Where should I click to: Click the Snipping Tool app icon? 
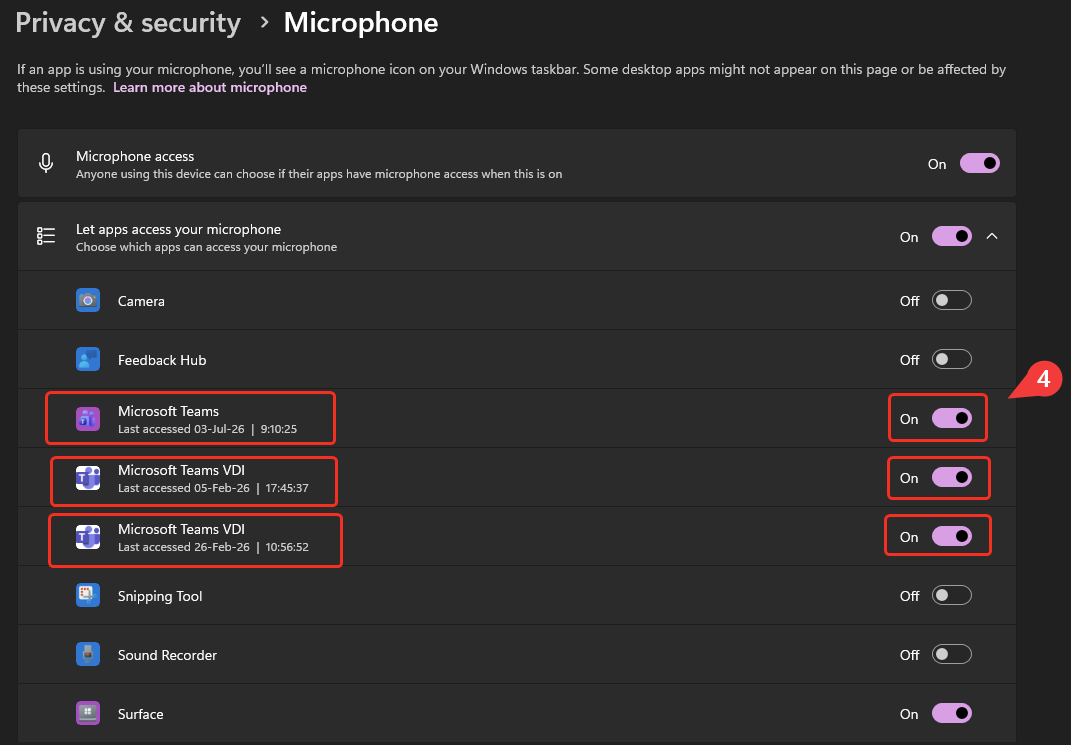[87, 595]
